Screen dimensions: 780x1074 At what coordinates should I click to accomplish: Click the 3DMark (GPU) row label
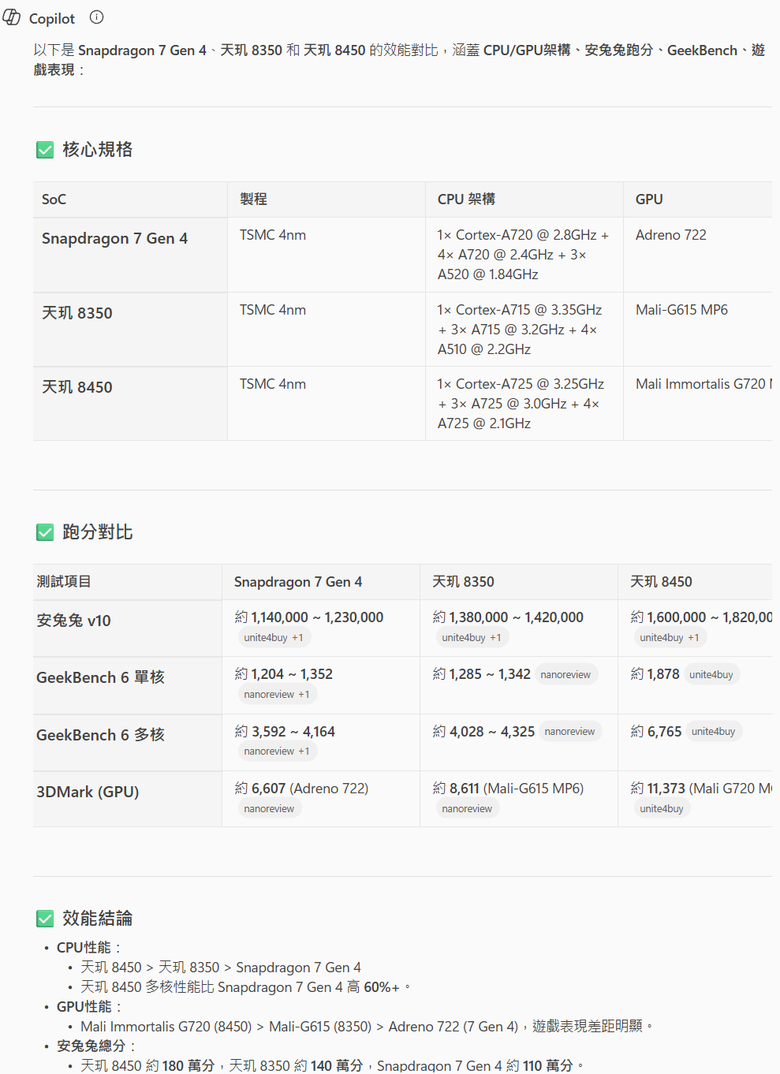(x=88, y=792)
